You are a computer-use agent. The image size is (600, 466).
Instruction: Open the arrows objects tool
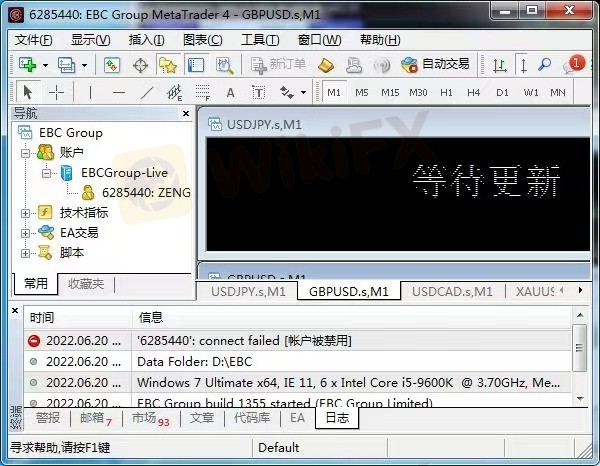(287, 92)
